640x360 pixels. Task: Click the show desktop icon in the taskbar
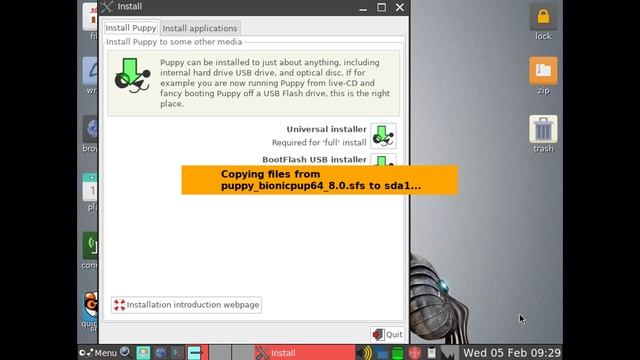click(143, 353)
